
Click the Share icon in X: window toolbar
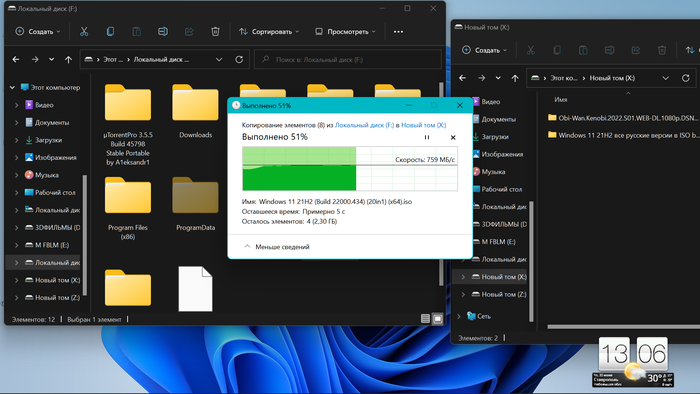pyautogui.click(x=636, y=50)
